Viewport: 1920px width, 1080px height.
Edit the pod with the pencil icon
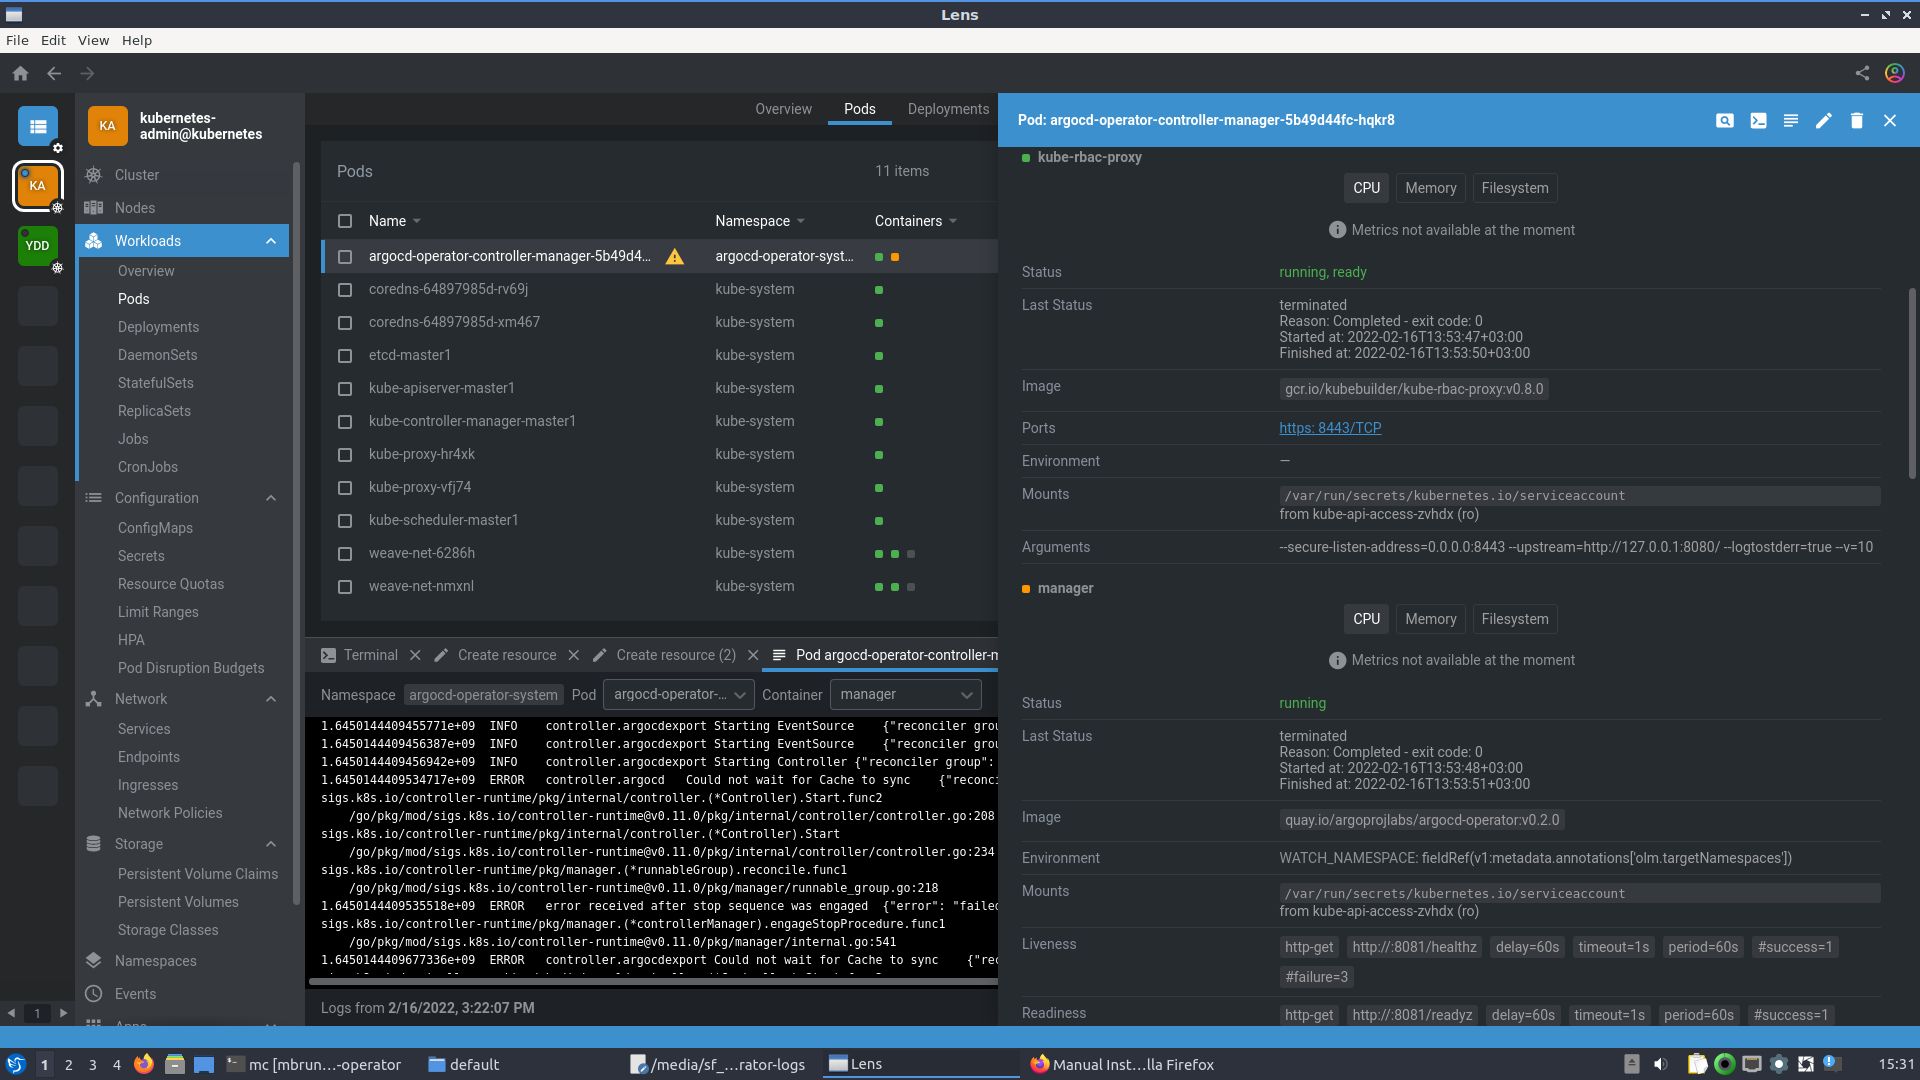coord(1822,120)
